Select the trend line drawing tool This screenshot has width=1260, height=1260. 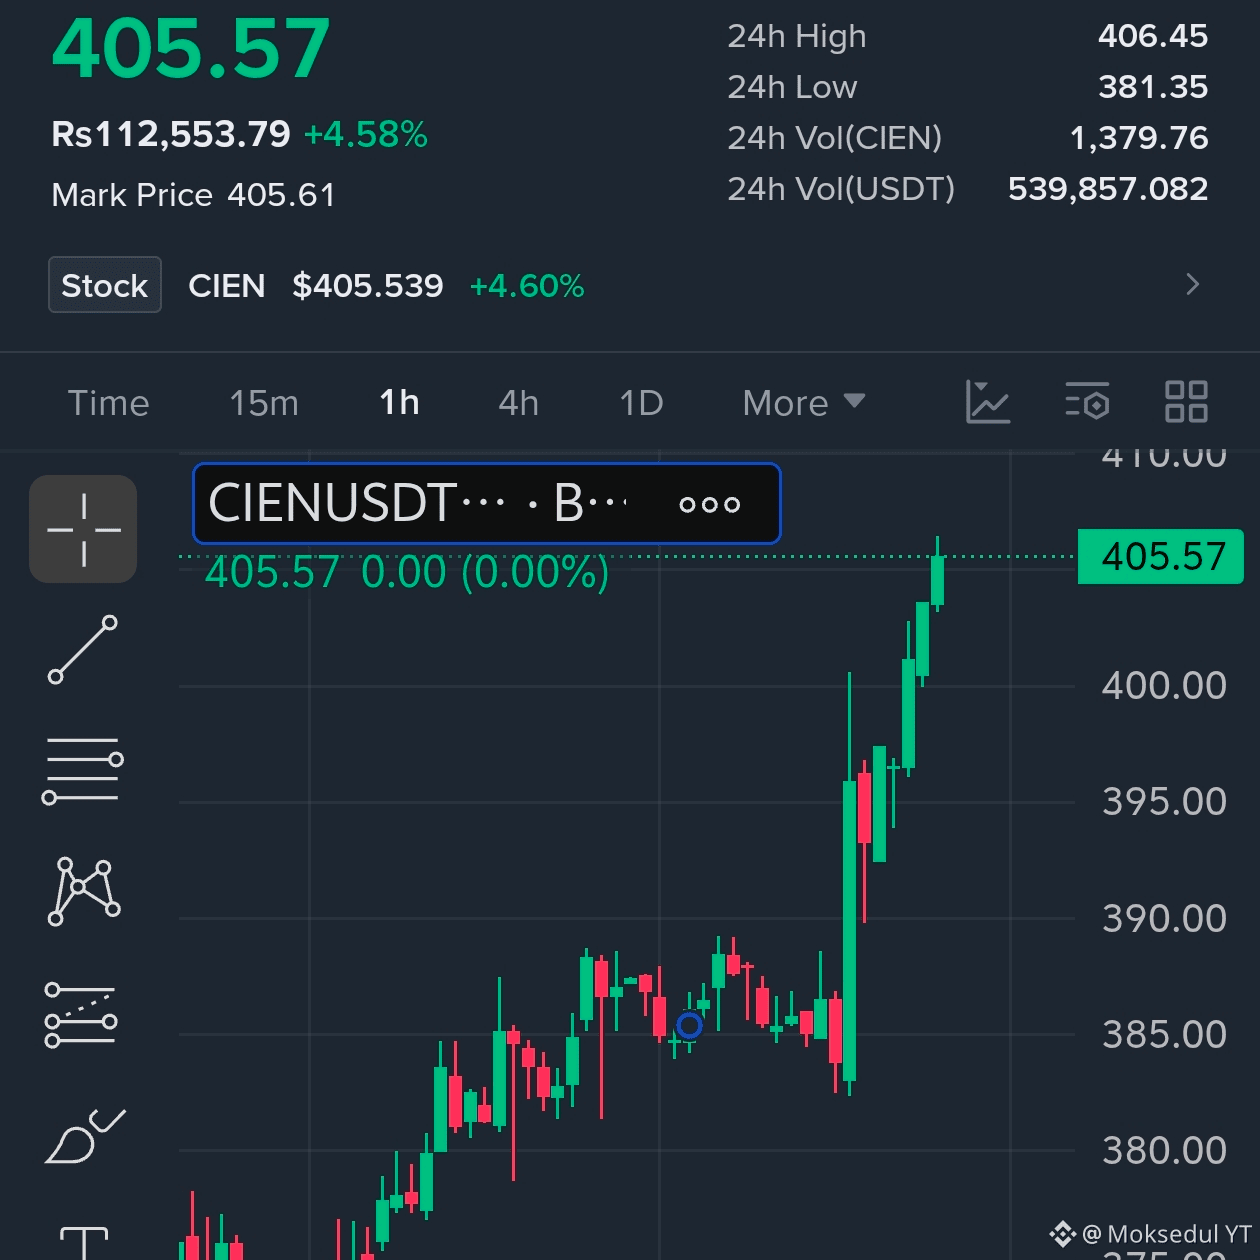83,650
